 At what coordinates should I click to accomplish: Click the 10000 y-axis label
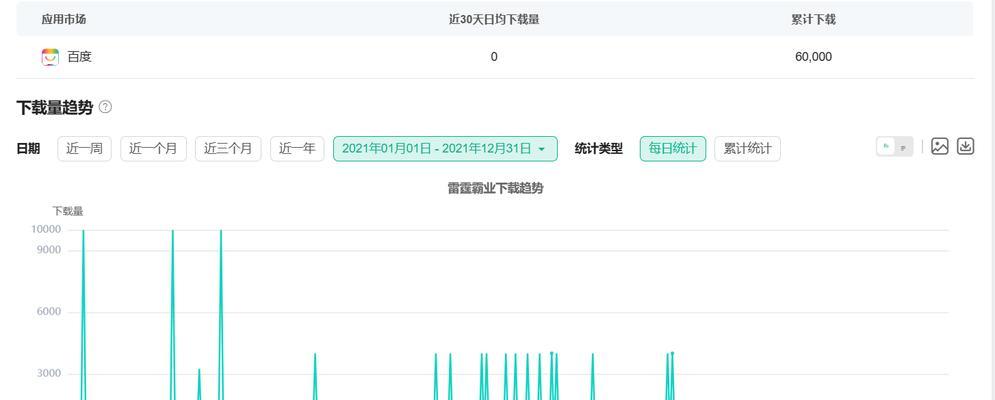click(x=46, y=229)
